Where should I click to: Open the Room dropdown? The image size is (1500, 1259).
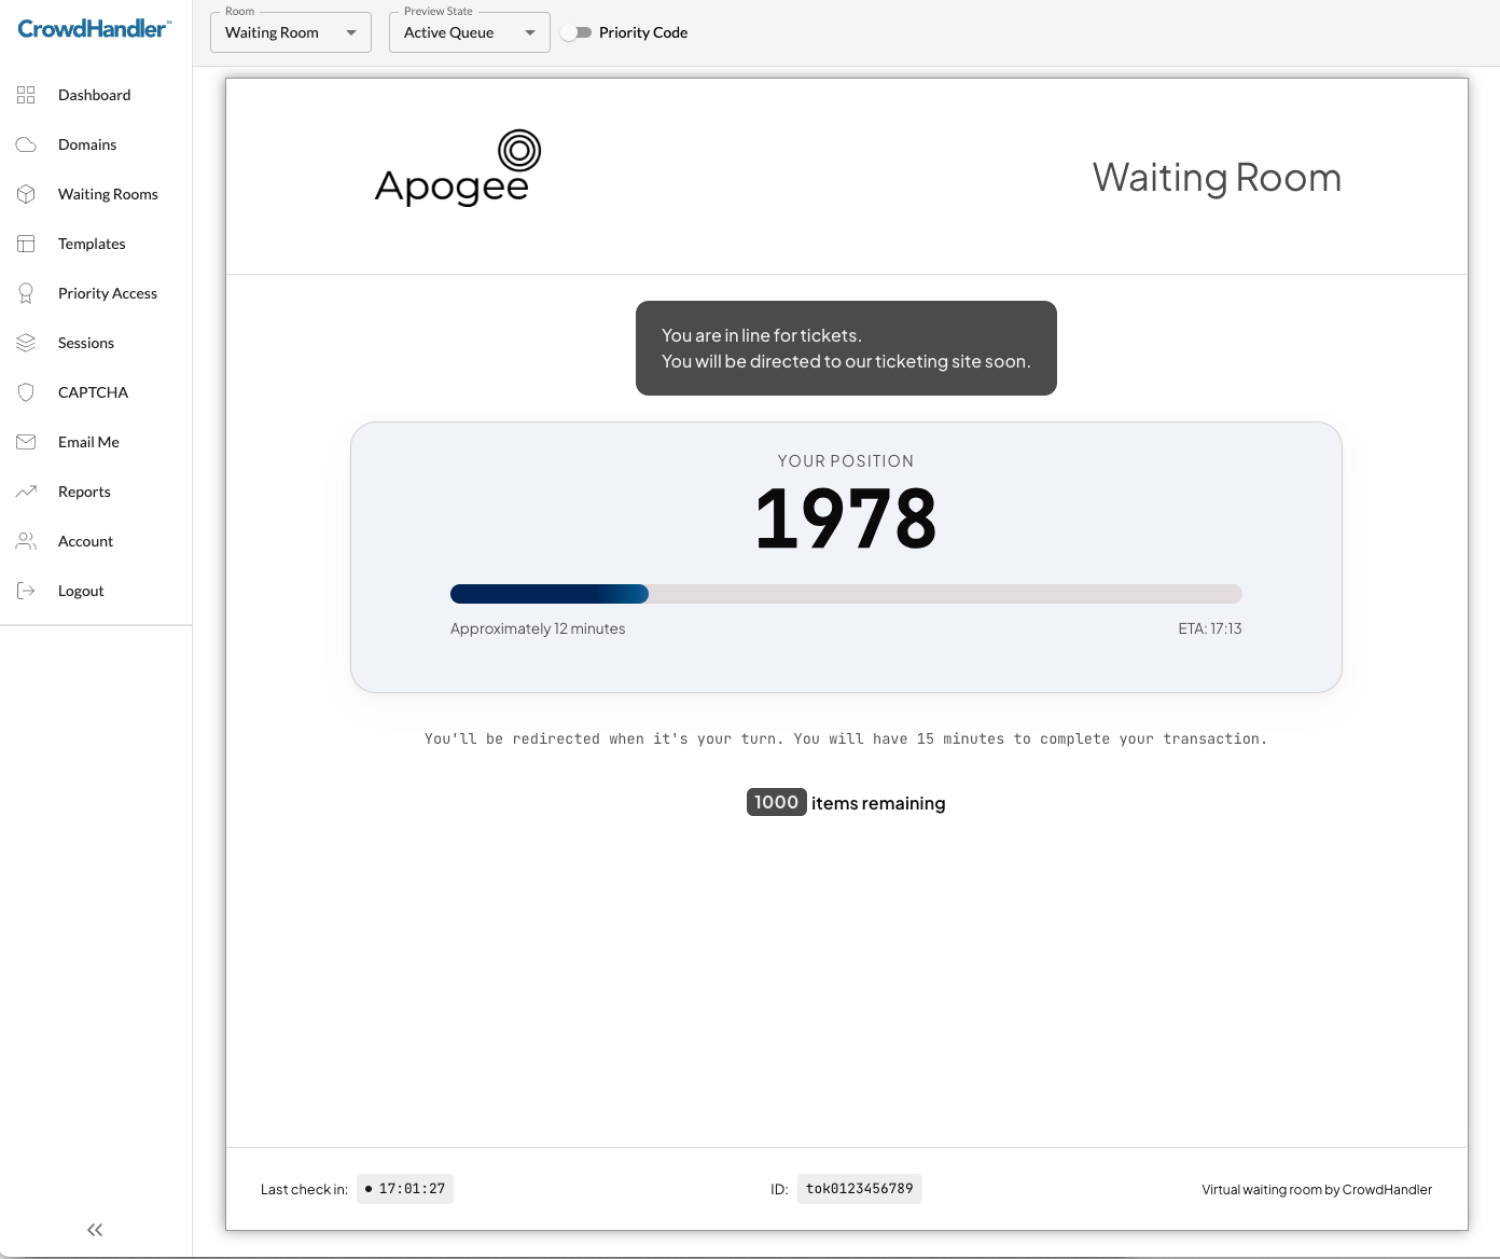(x=291, y=32)
